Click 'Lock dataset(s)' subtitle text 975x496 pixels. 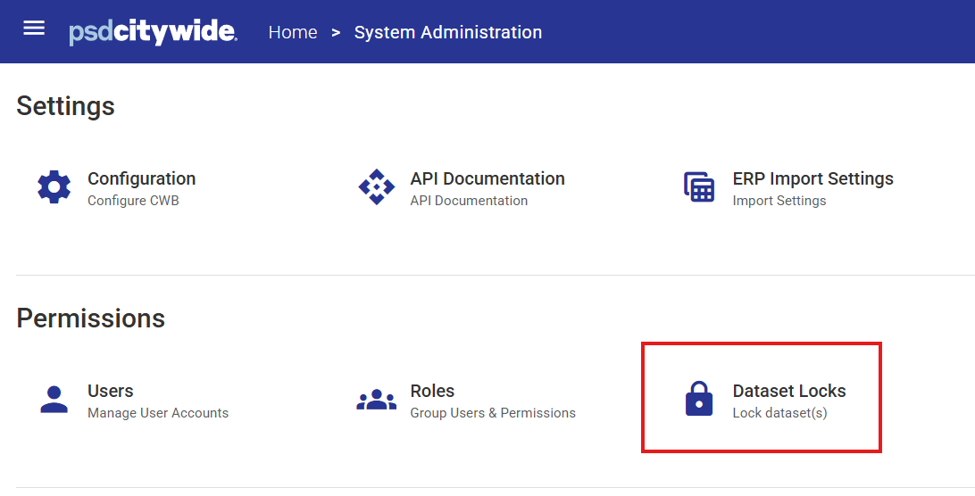780,413
